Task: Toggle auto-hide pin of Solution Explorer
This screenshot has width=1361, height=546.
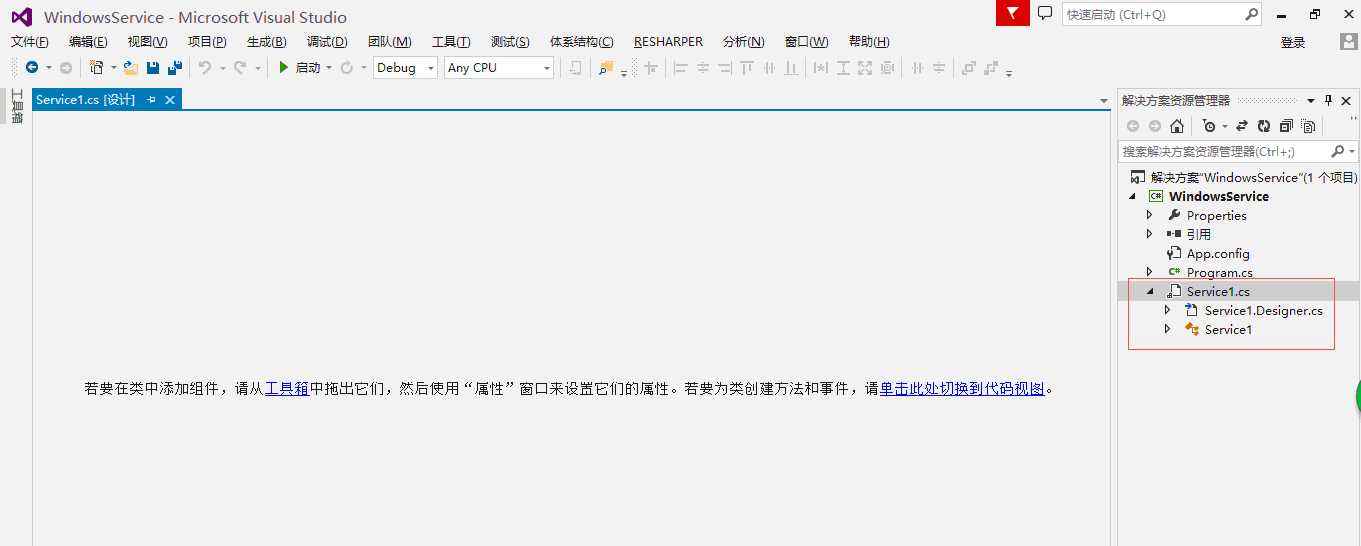Action: (1329, 100)
